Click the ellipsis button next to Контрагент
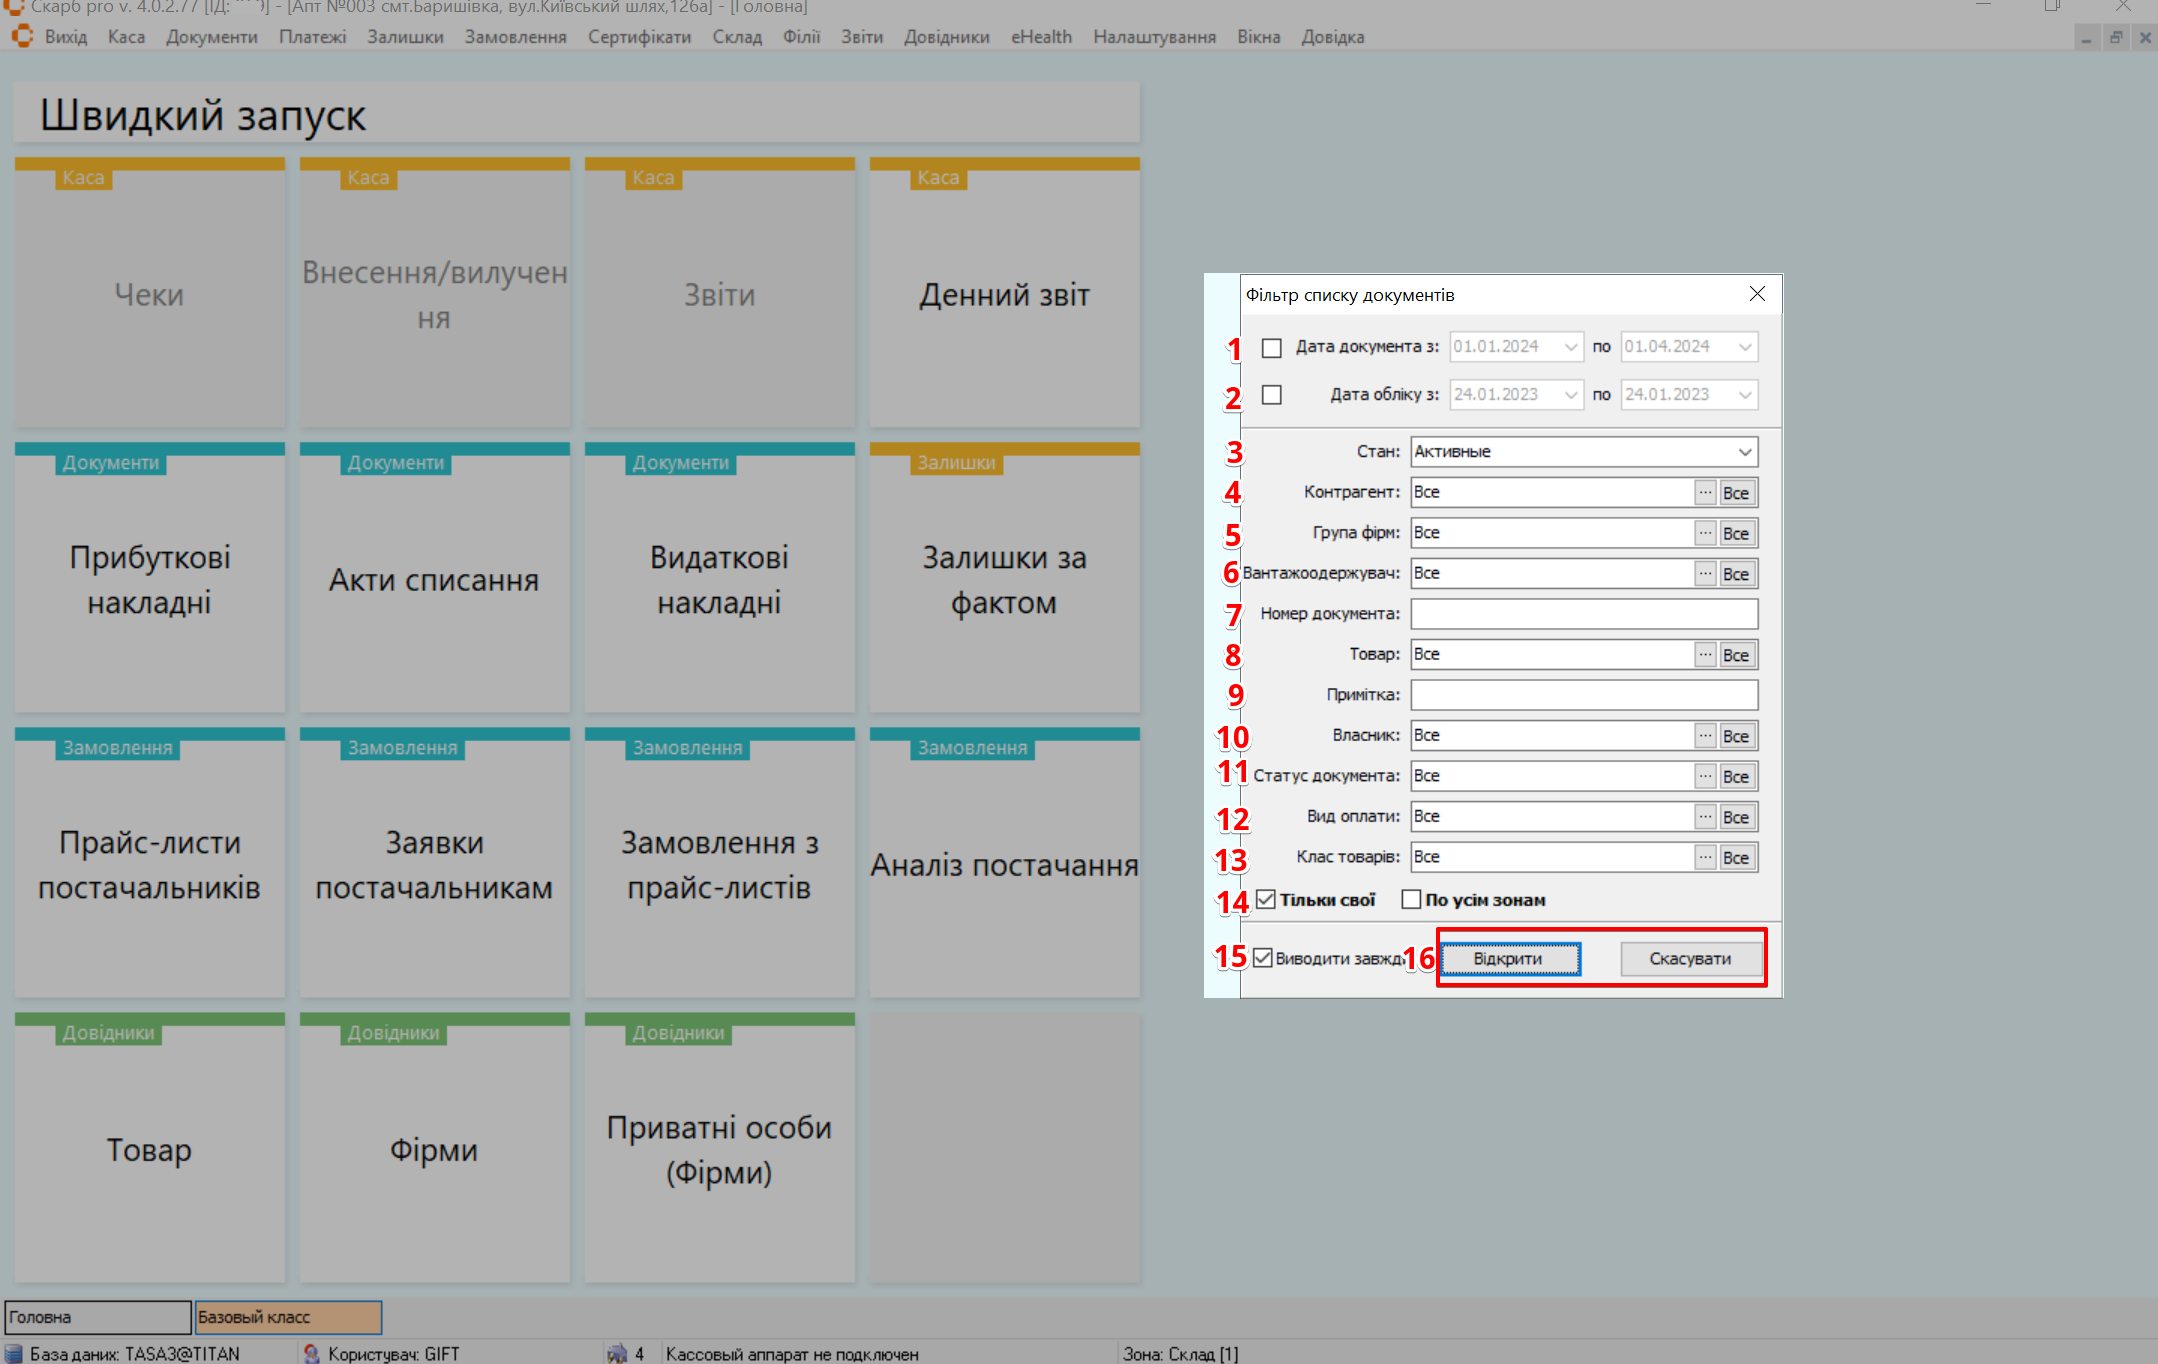 1705,493
